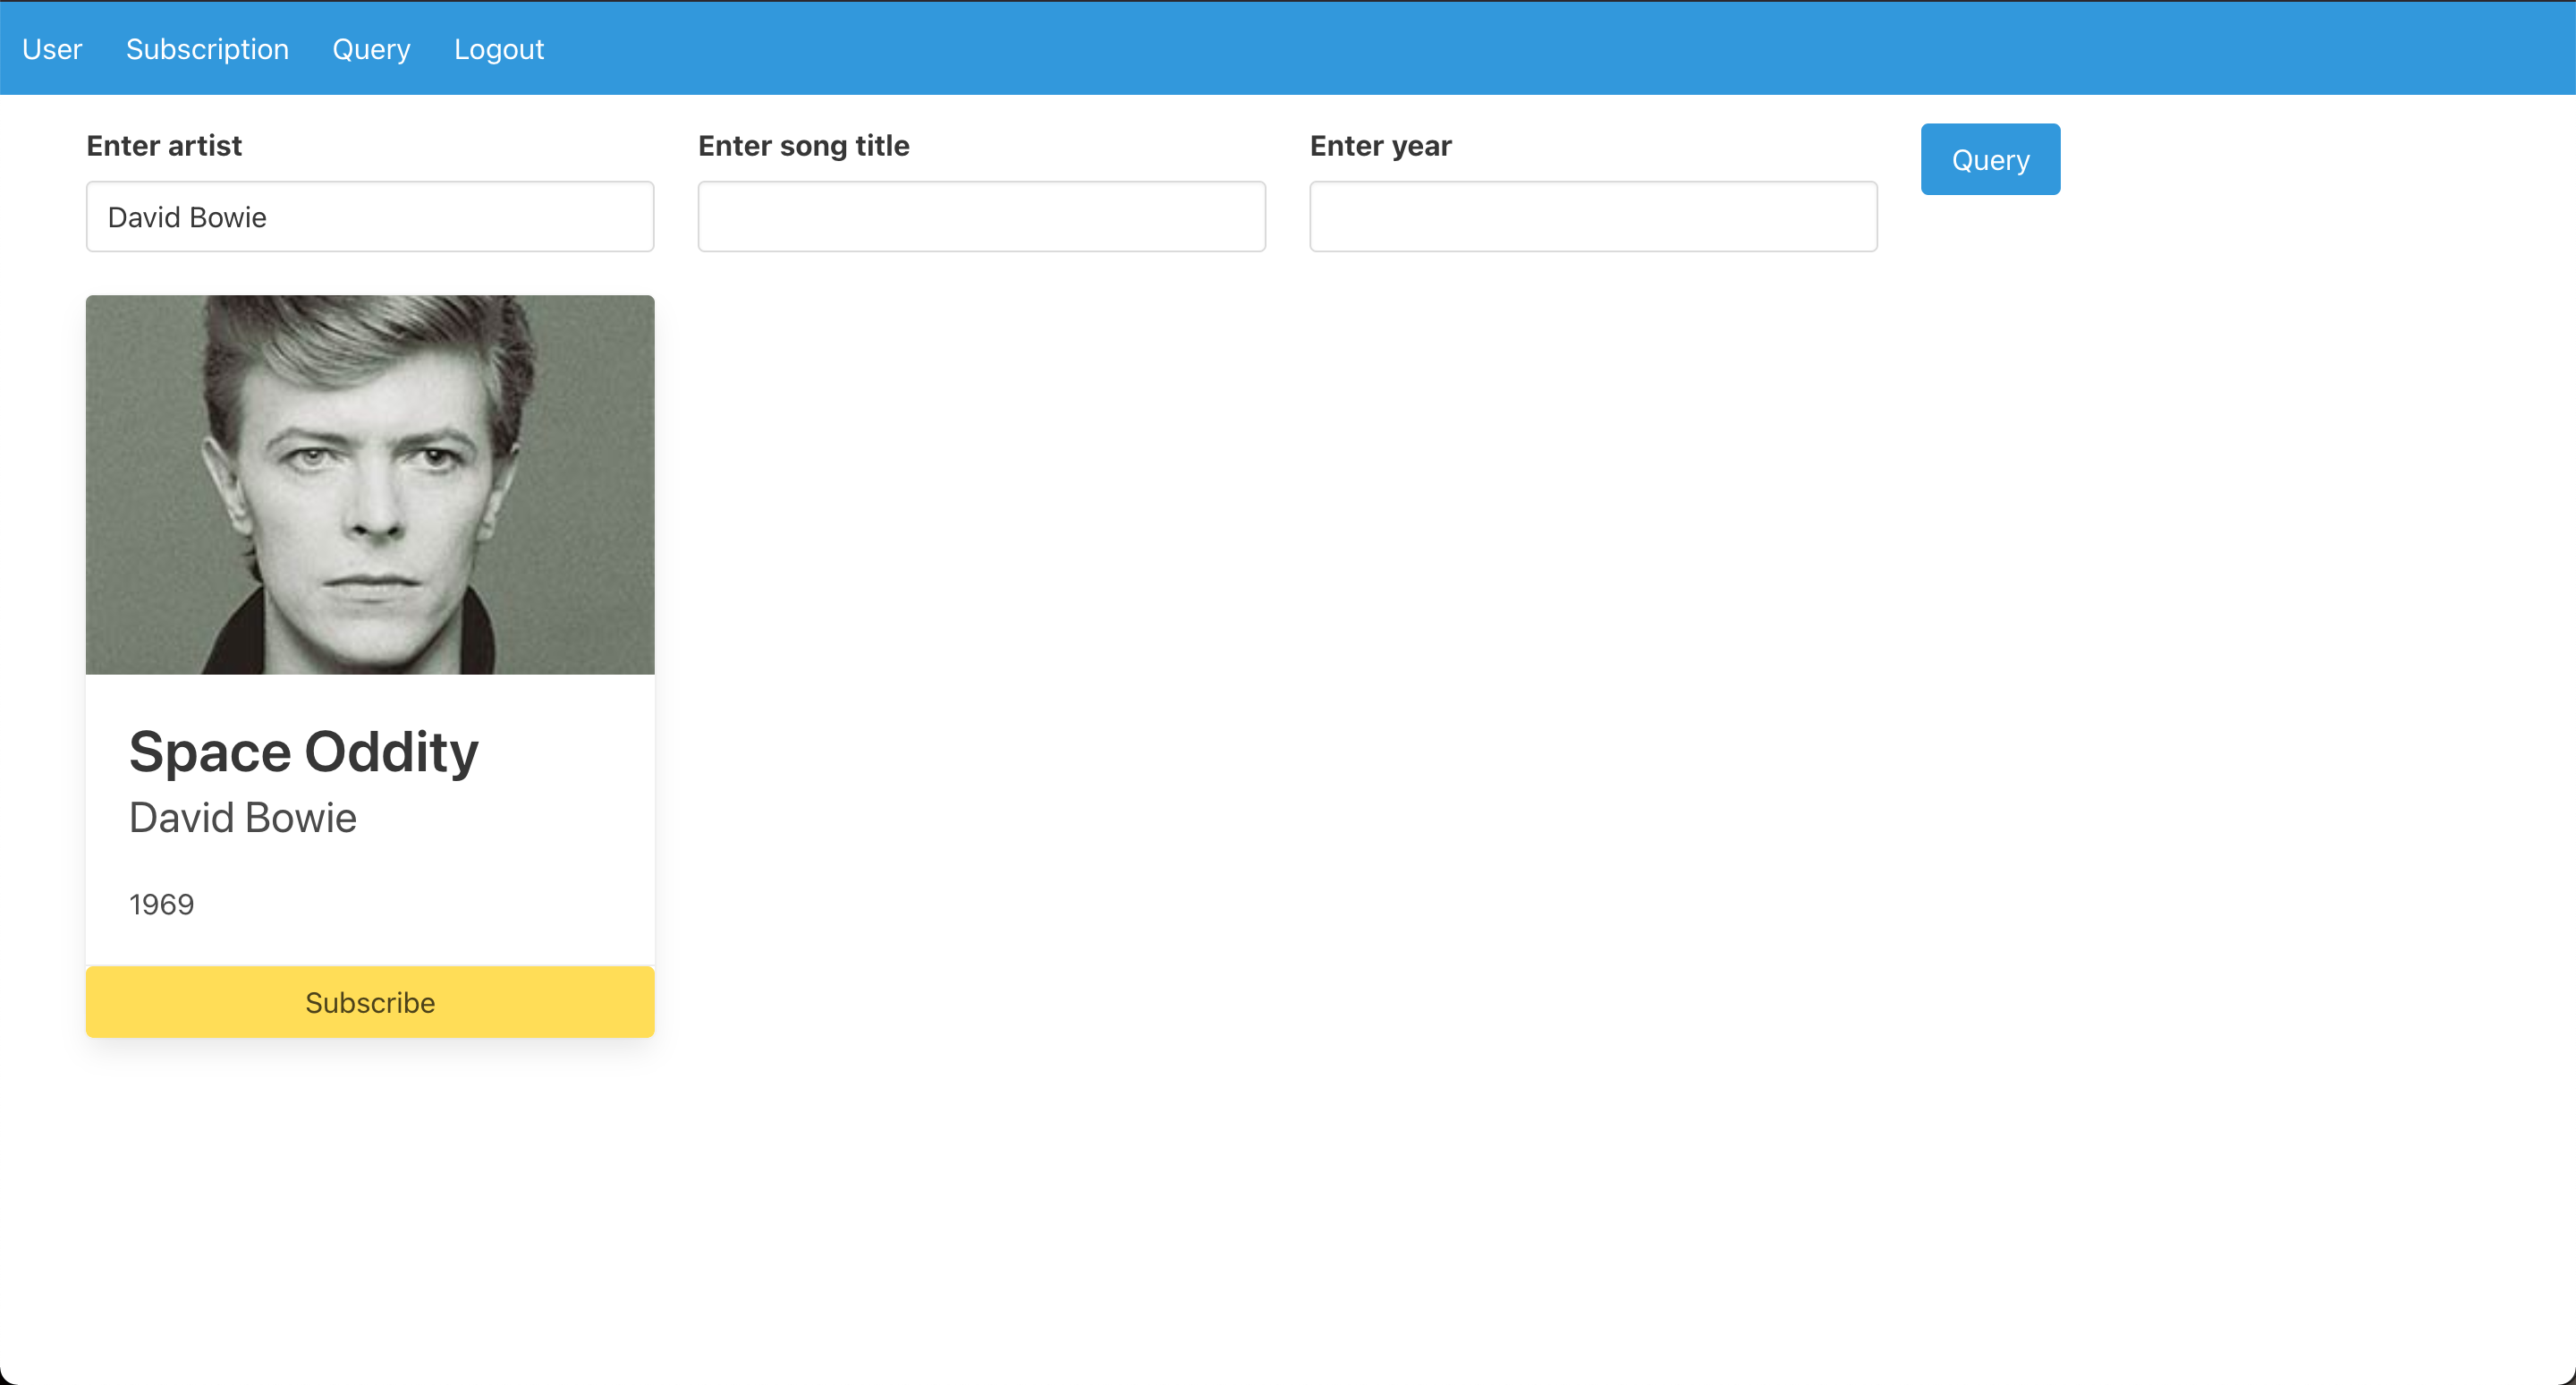Click empty navbar space right of Logout
This screenshot has width=2576, height=1385.
[1500, 49]
